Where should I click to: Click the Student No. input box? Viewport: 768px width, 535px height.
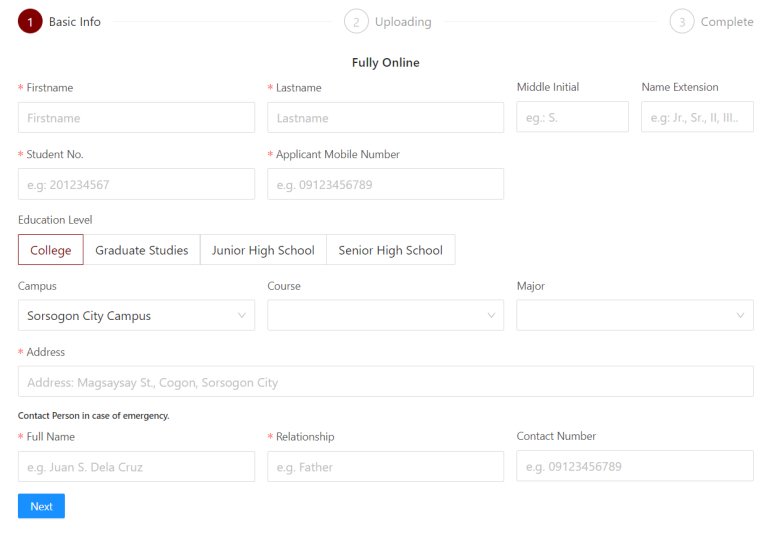[136, 184]
